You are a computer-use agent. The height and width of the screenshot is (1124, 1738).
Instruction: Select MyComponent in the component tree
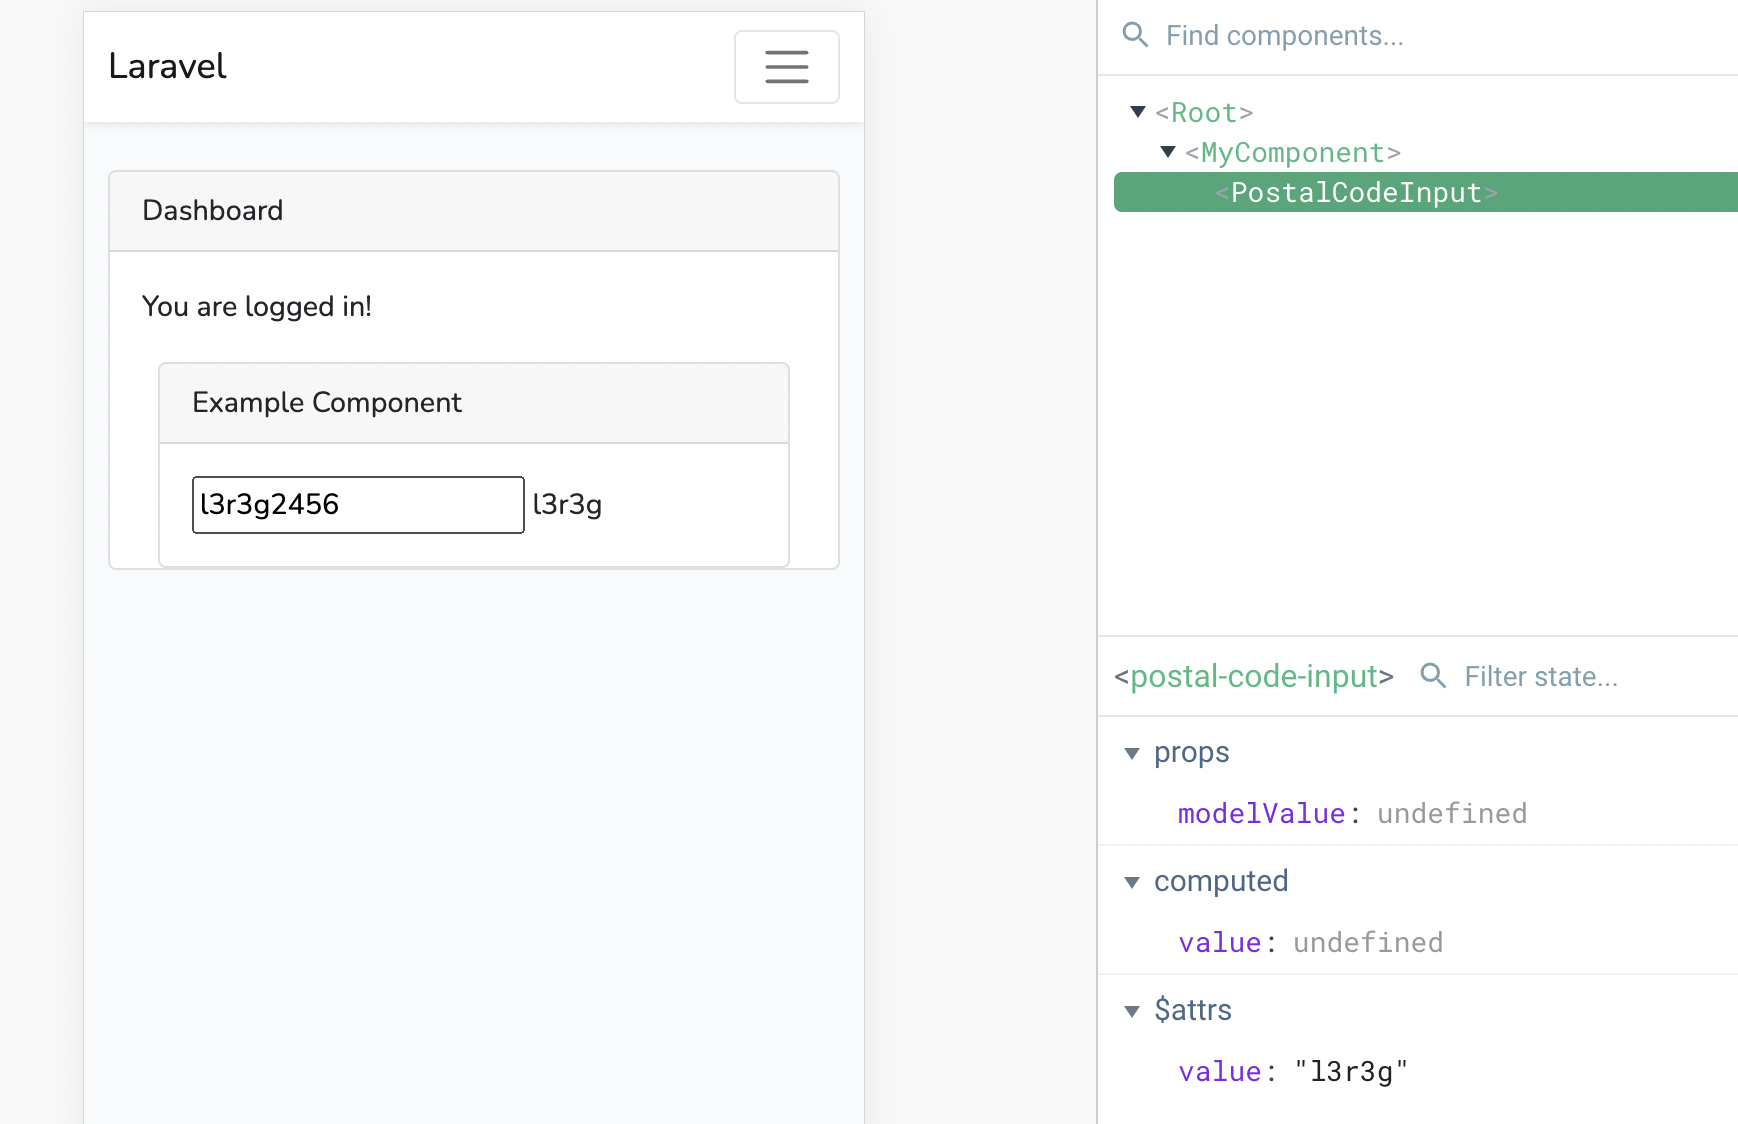tap(1292, 153)
